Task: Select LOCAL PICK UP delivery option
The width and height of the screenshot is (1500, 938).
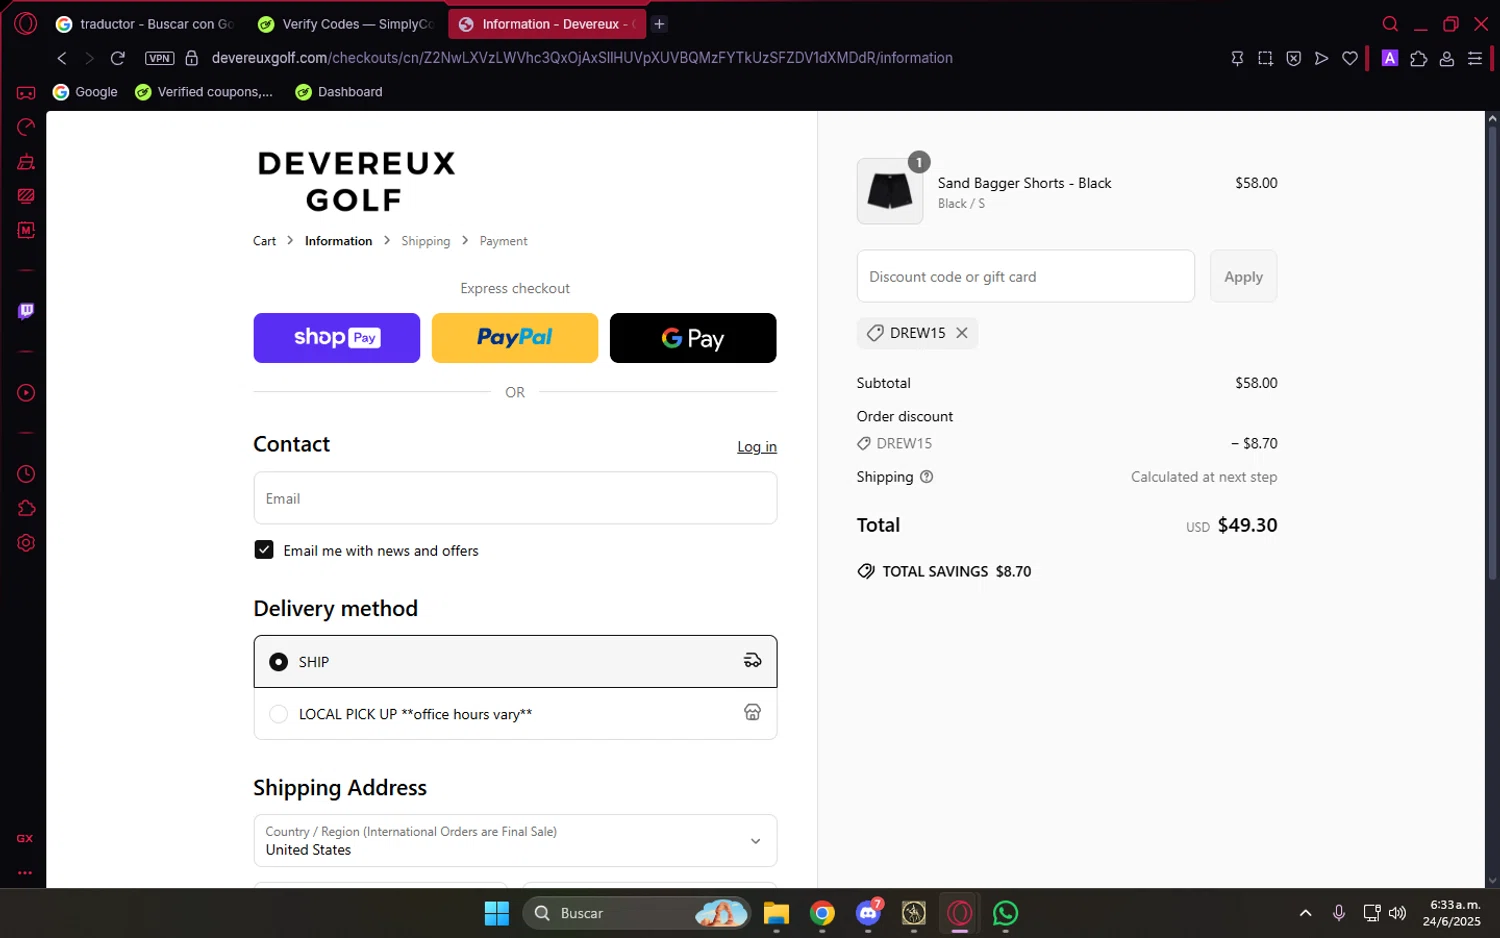Action: (515, 714)
